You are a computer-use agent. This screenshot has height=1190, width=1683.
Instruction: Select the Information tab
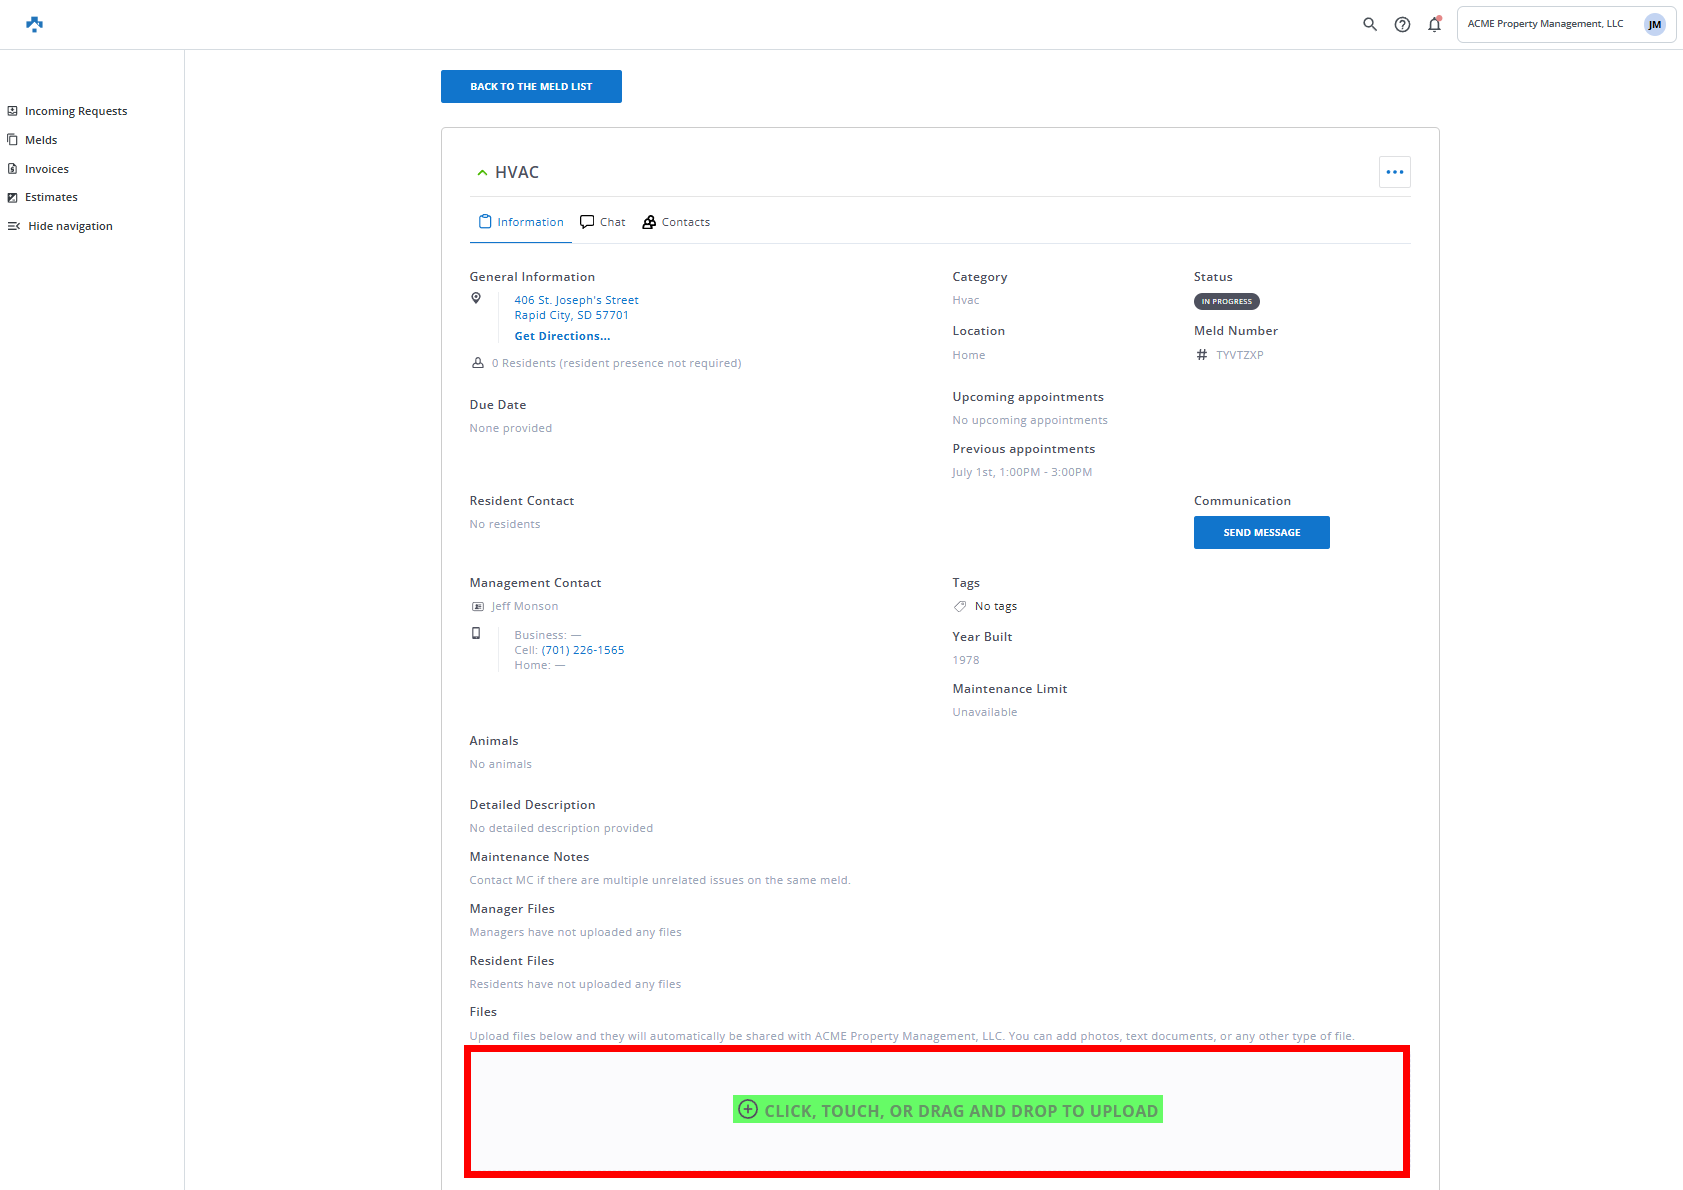pyautogui.click(x=521, y=222)
